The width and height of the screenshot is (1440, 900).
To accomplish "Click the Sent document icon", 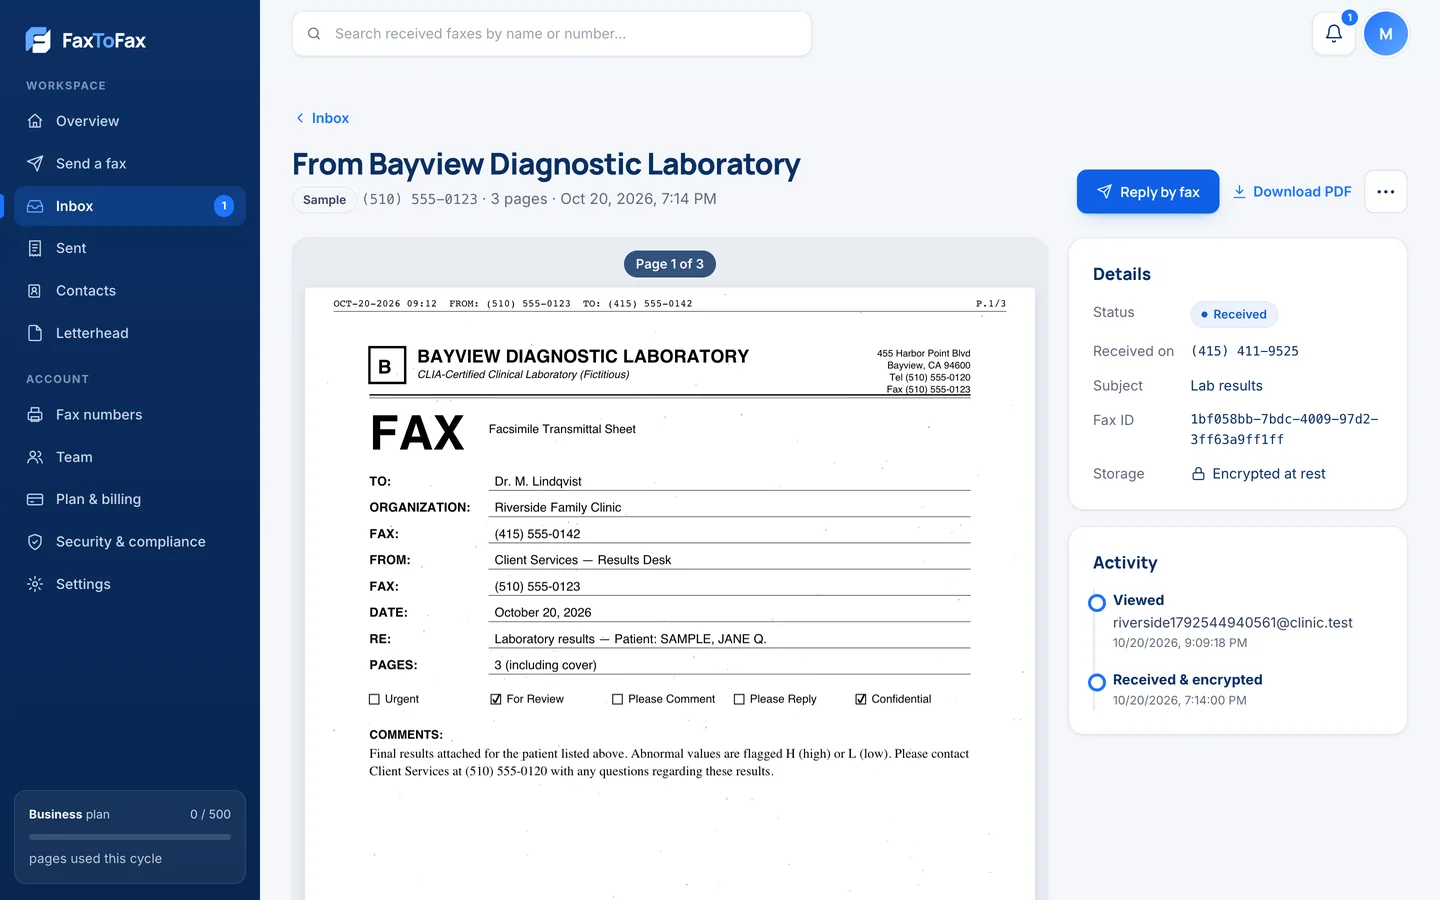I will pyautogui.click(x=35, y=248).
